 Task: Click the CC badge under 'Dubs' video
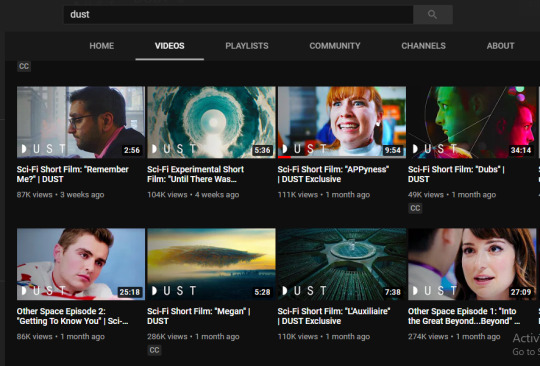coord(415,208)
